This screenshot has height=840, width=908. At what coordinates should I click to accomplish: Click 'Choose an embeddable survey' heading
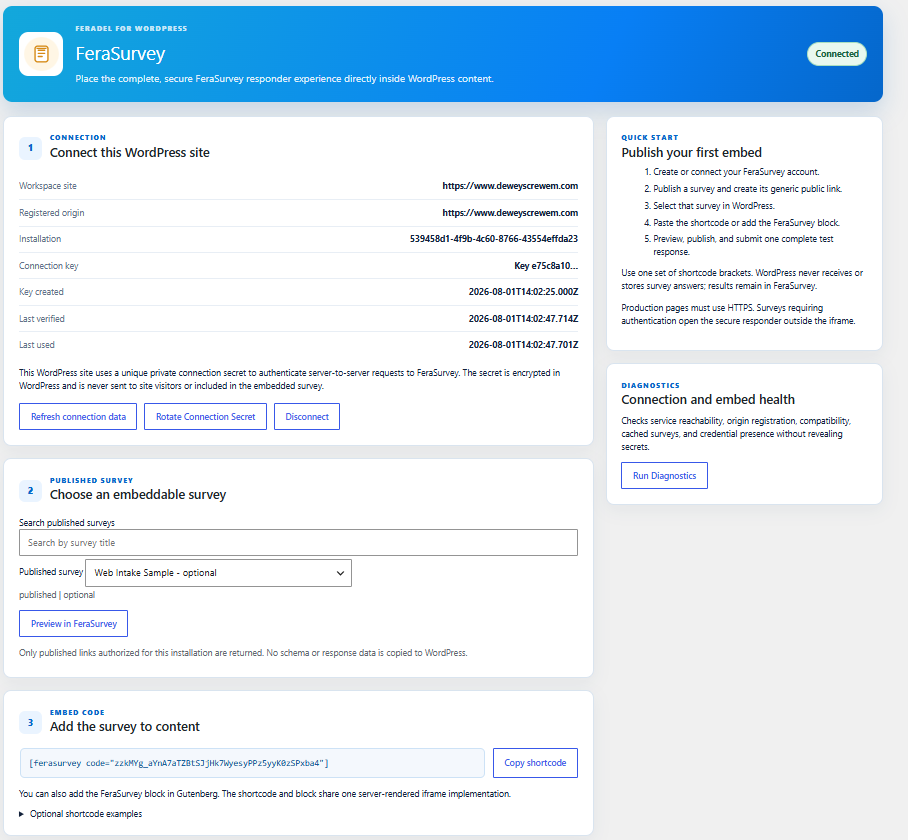(x=138, y=495)
